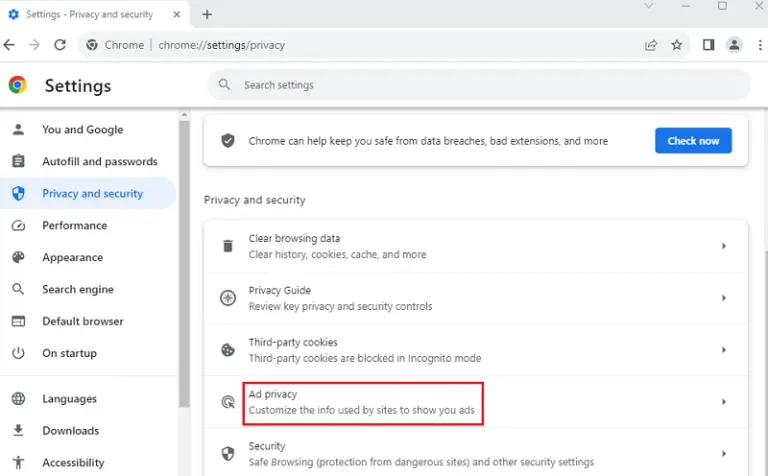
Task: Click the tab search chevron in title bar
Action: (648, 6)
